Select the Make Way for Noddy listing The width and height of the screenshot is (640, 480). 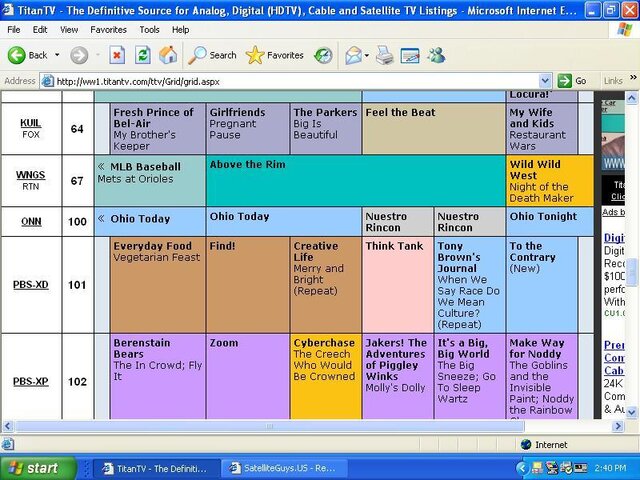pyautogui.click(x=542, y=376)
